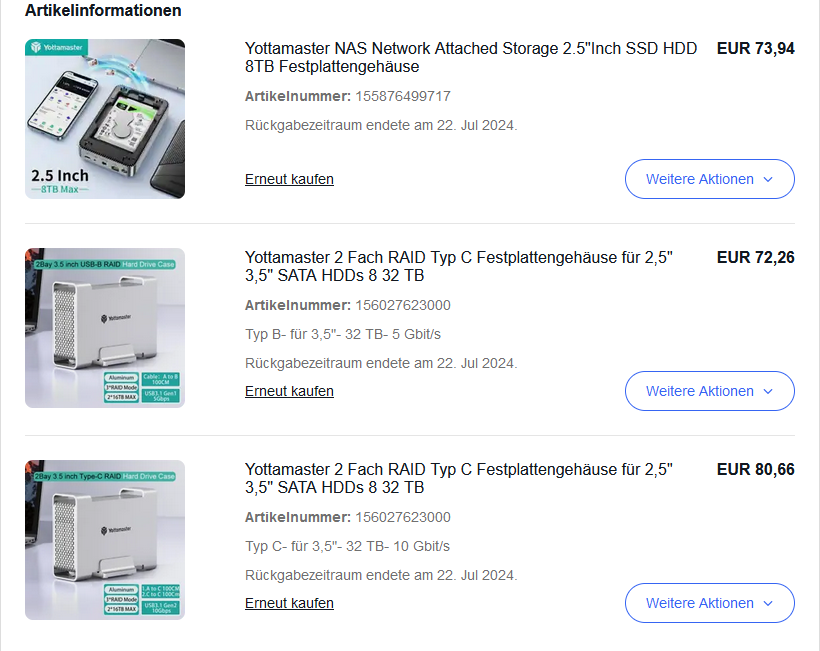Screen dimensions: 820x651
Task: Click the chevron arrow in first Weitere Aktionen
Action: 768,179
